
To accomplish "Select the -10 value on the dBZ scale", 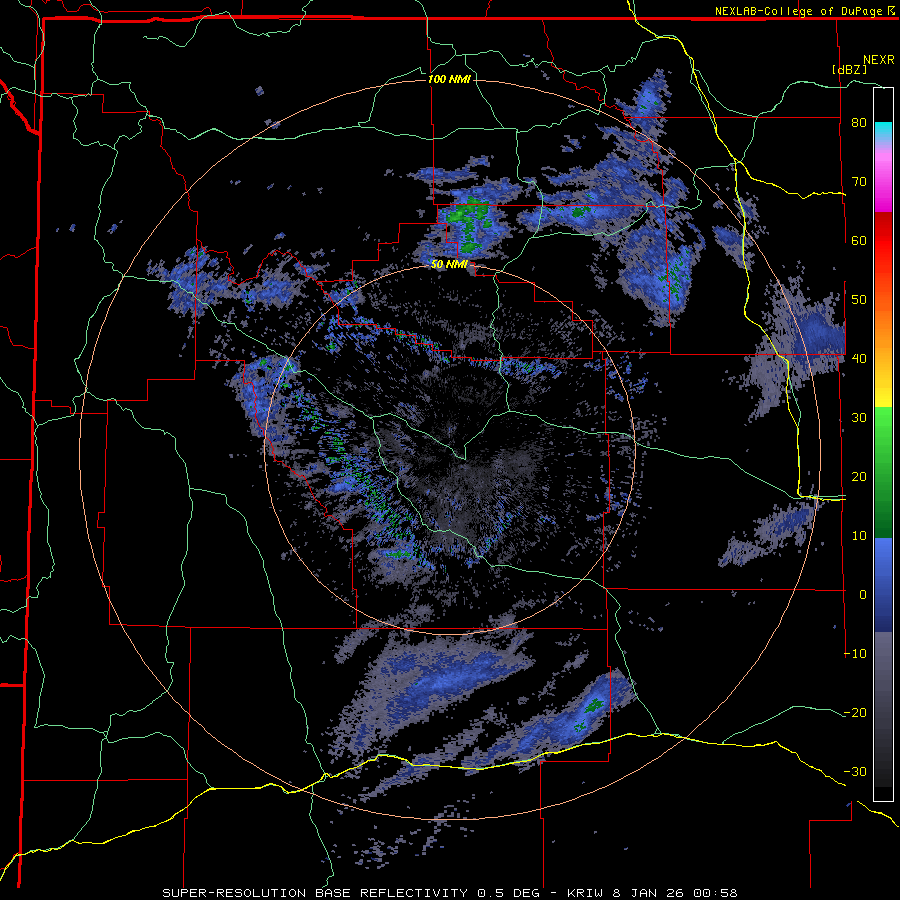I will (x=855, y=654).
